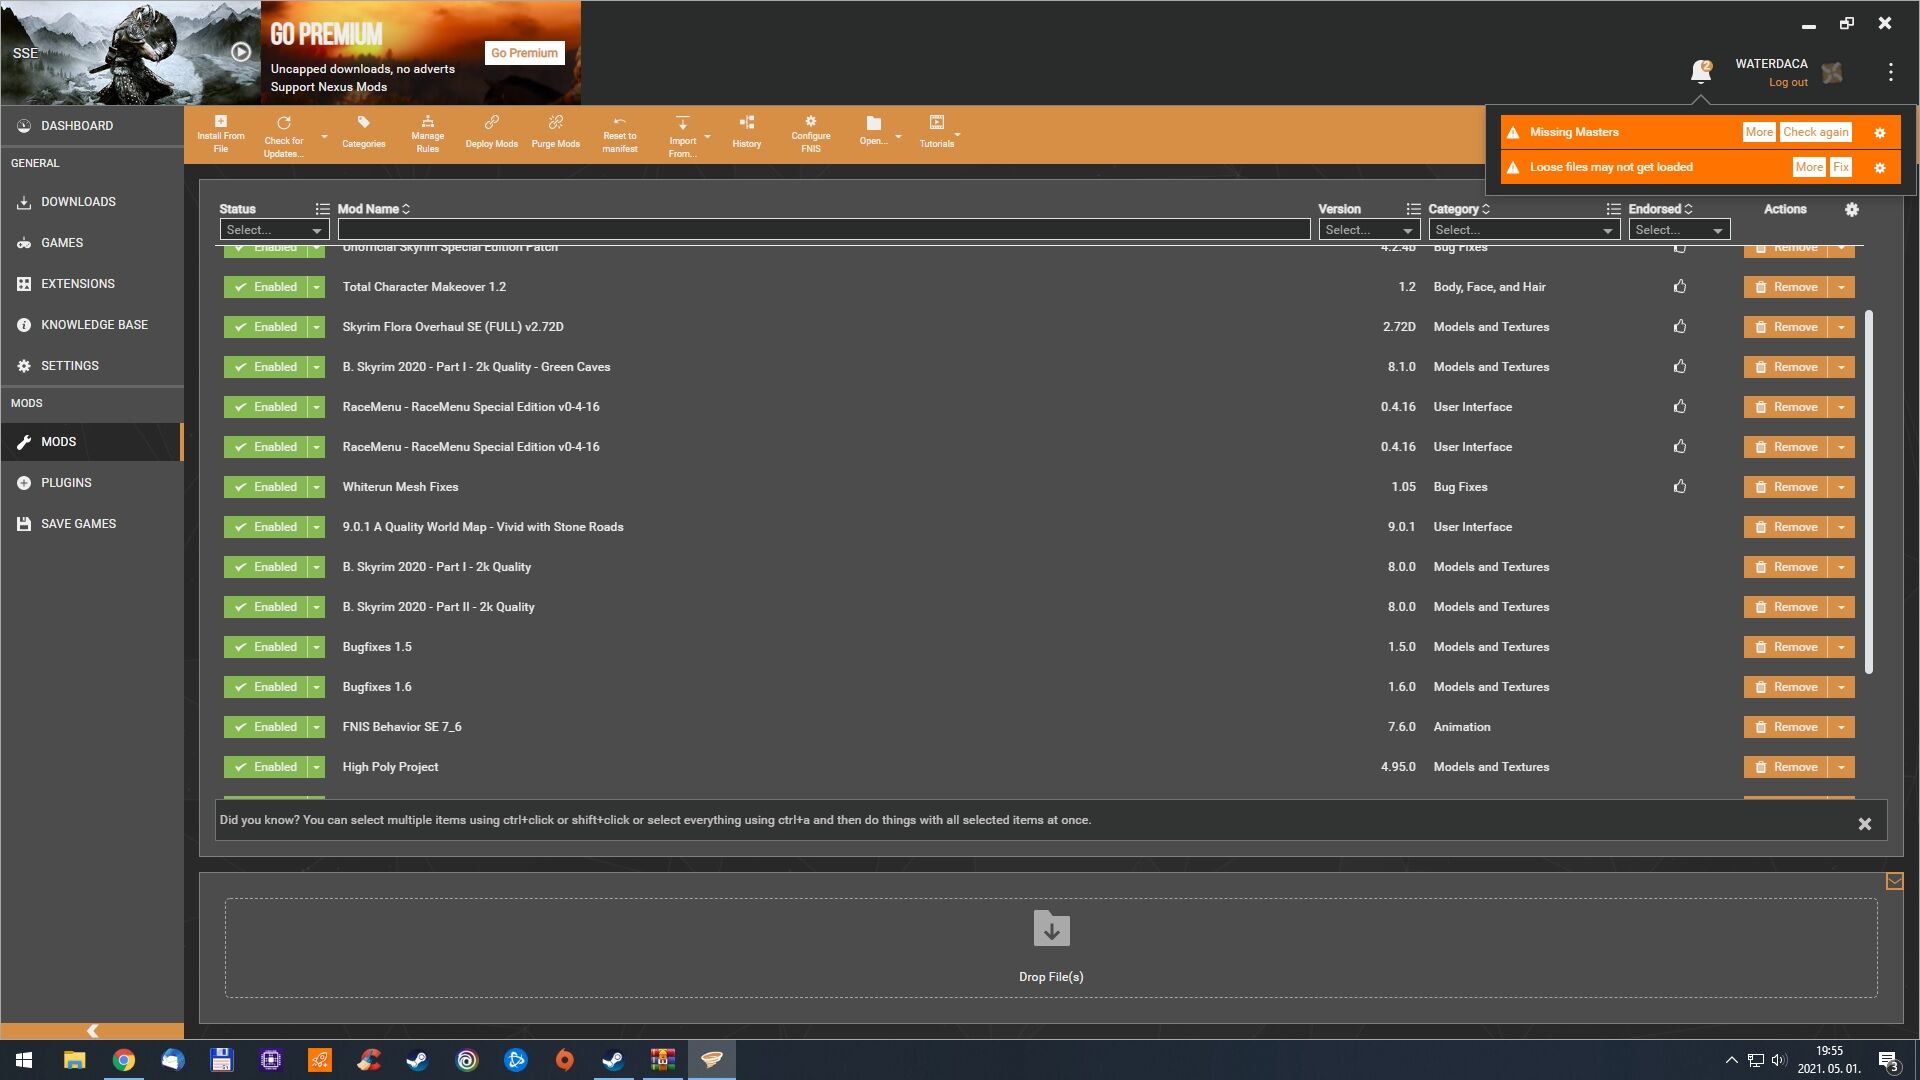Image resolution: width=1920 pixels, height=1080 pixels.
Task: Remove FNIS Behavior SE 7_6 mod
Action: click(1786, 727)
